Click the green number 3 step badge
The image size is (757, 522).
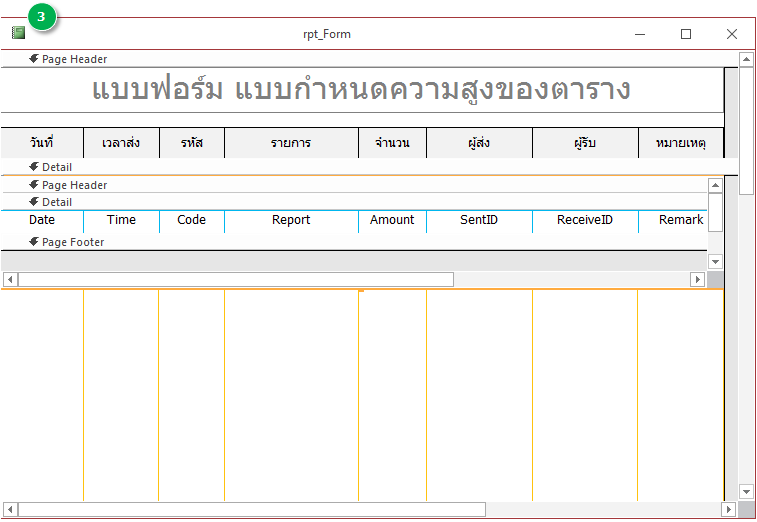pos(41,17)
